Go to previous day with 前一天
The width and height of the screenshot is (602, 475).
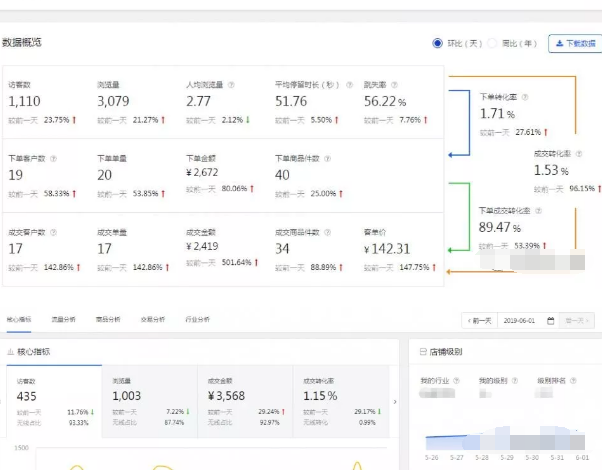[x=479, y=320]
